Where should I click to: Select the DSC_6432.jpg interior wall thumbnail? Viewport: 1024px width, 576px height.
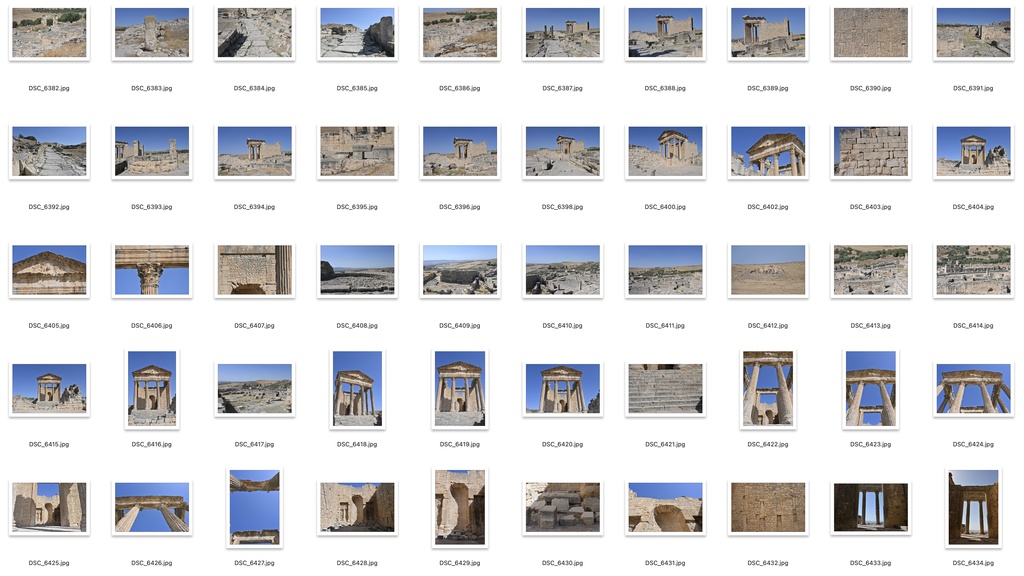768,507
